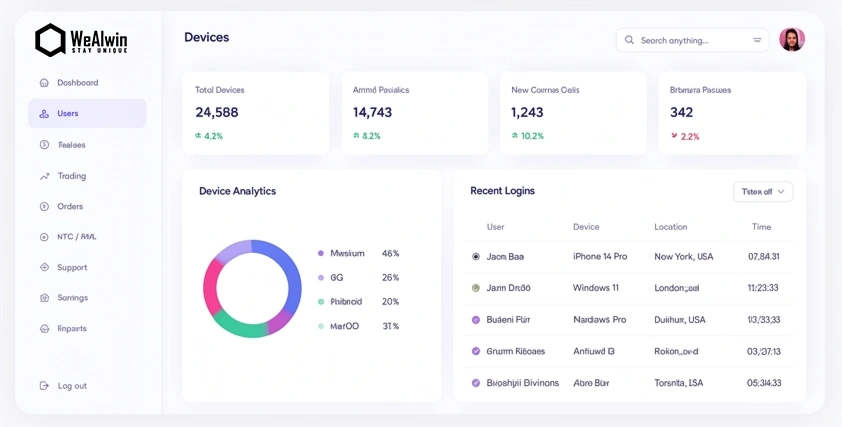Click the card showing 14,743
842x427 pixels.
coord(415,113)
